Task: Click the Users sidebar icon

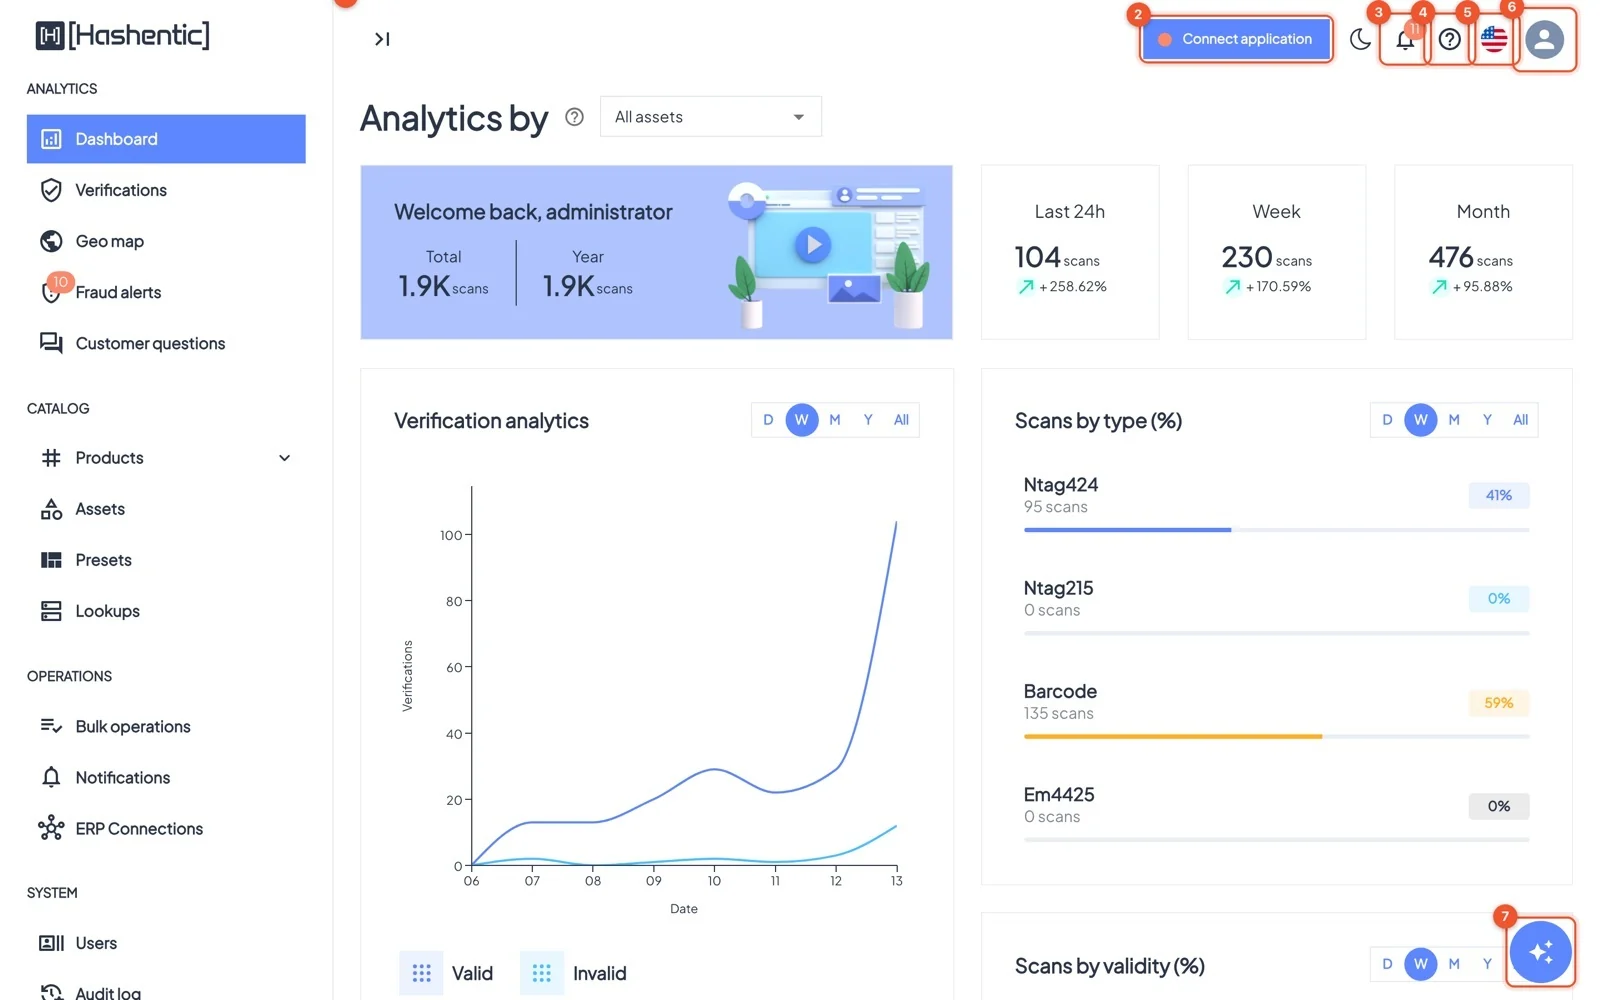Action: click(51, 943)
